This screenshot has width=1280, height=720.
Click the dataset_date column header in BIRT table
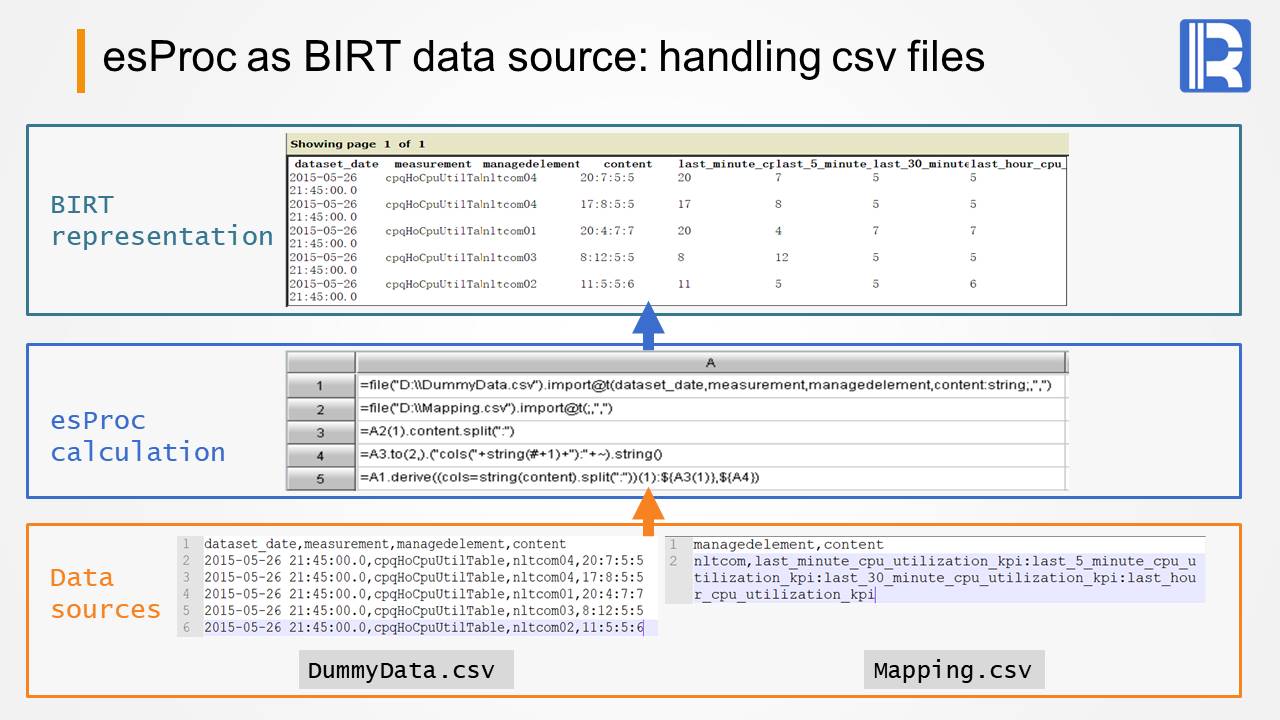pos(336,164)
